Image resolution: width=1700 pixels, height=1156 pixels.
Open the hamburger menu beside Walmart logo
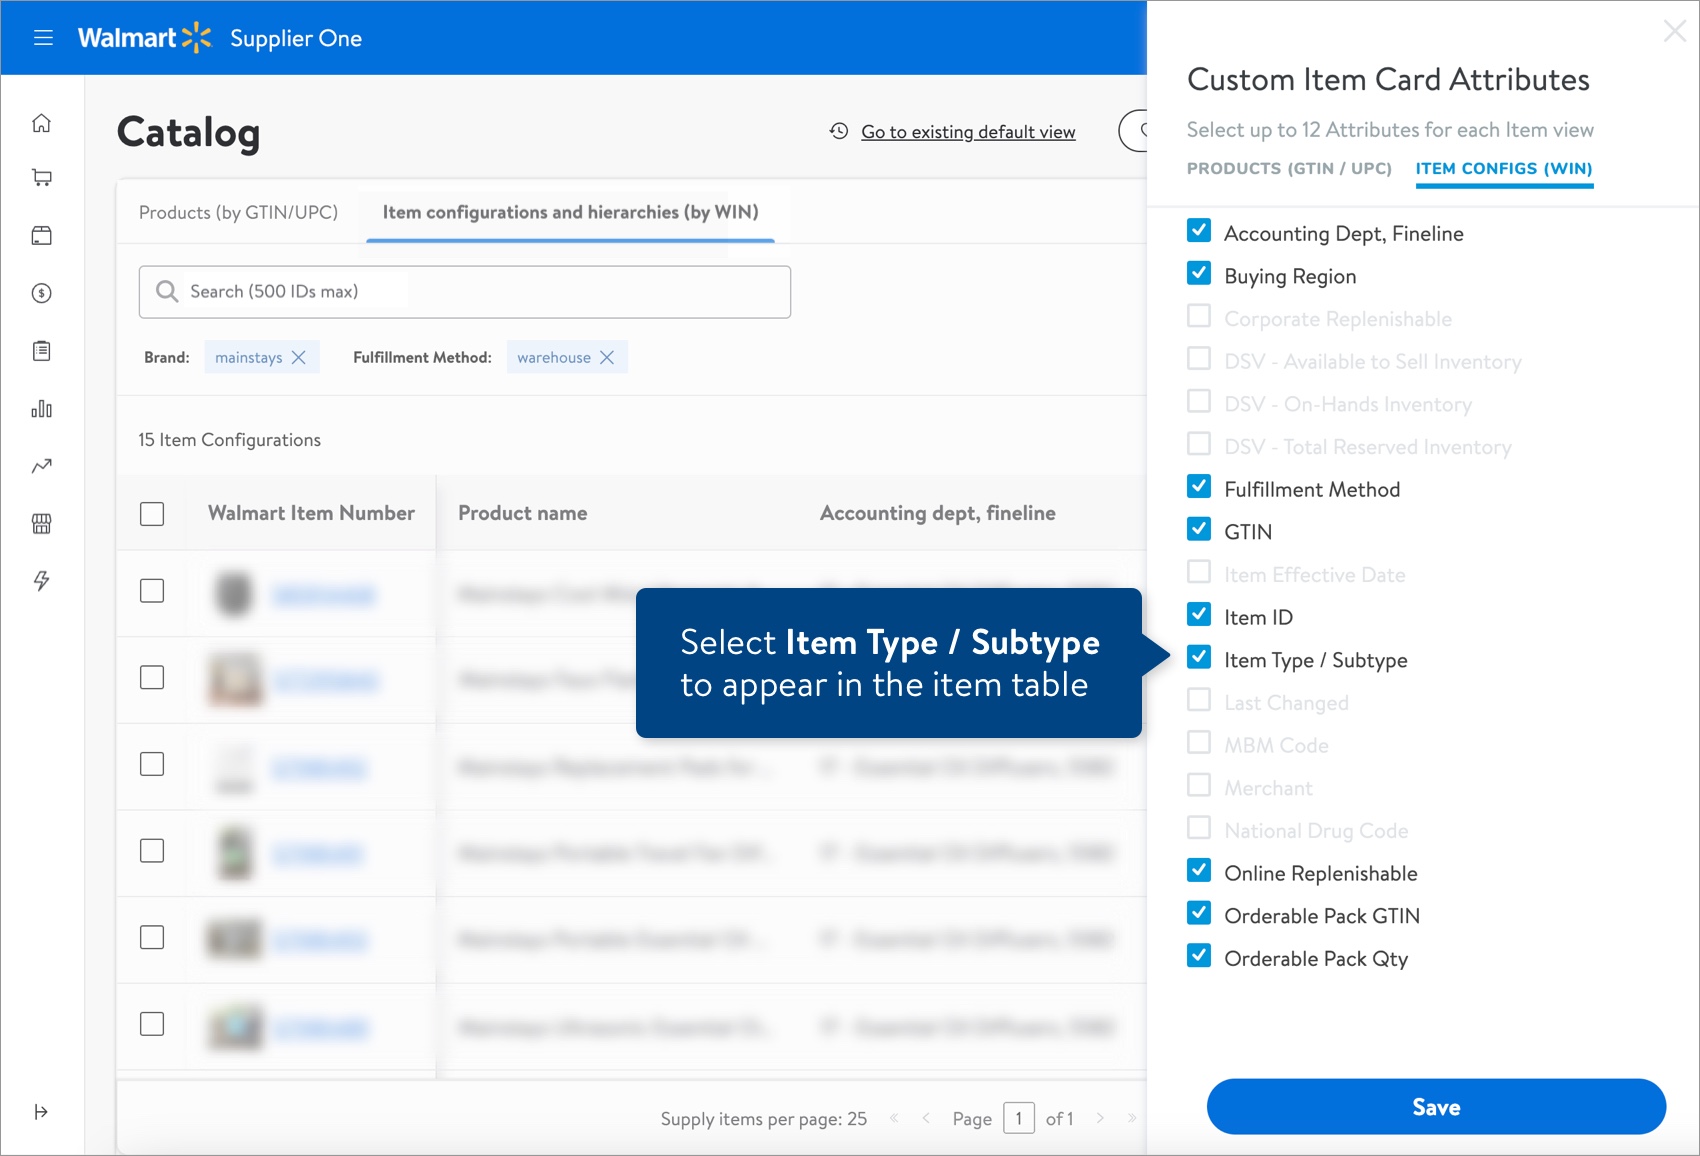point(43,37)
